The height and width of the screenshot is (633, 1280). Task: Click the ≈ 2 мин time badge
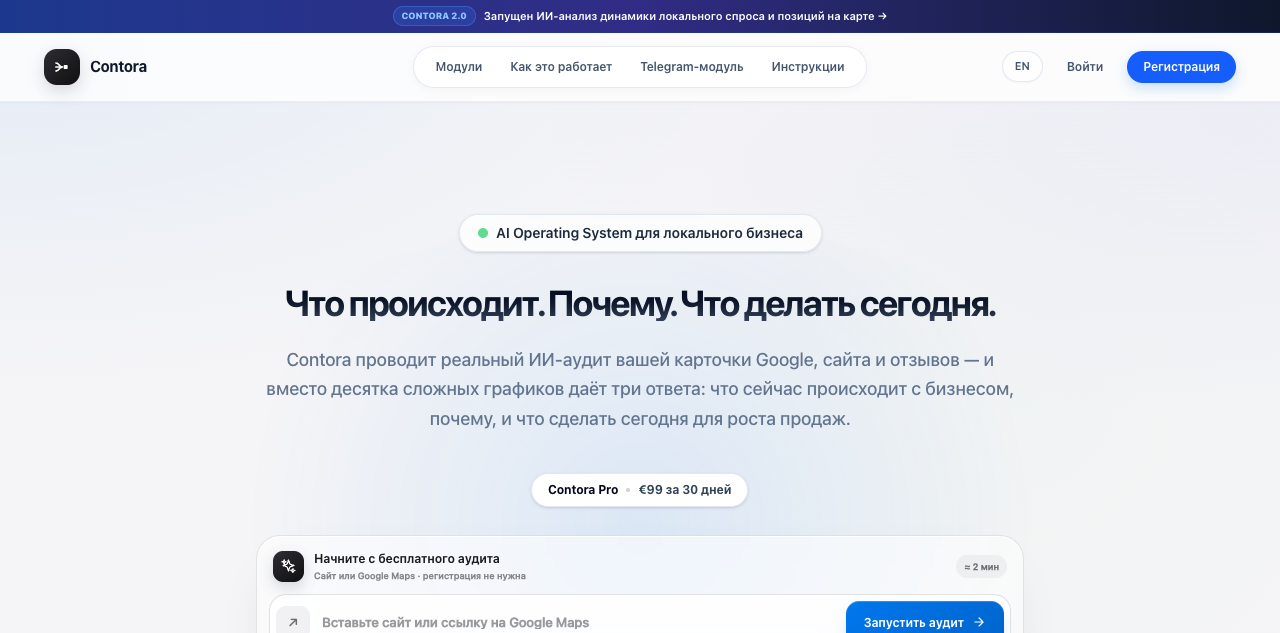pyautogui.click(x=981, y=567)
